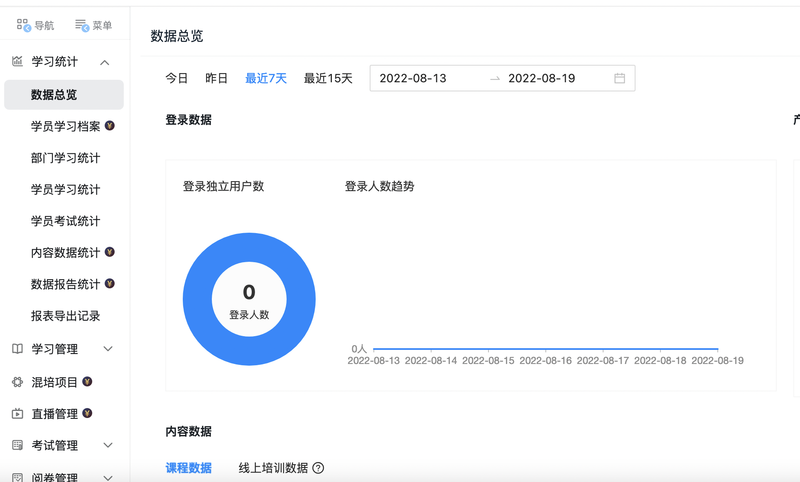800x482 pixels.
Task: Click the 导航 navigation icon
Action: point(23,24)
